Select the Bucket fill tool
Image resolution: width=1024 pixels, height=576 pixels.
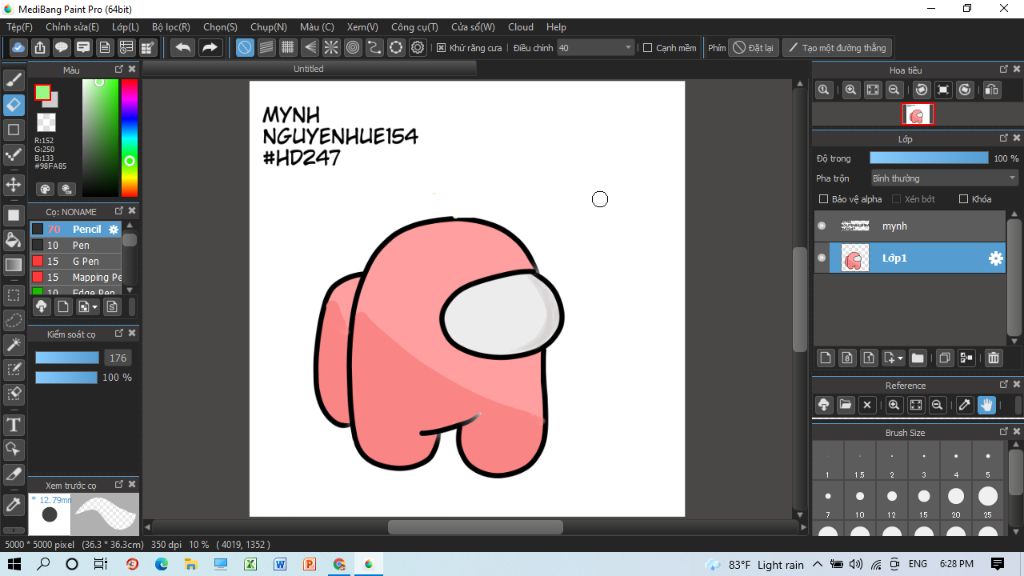point(14,240)
